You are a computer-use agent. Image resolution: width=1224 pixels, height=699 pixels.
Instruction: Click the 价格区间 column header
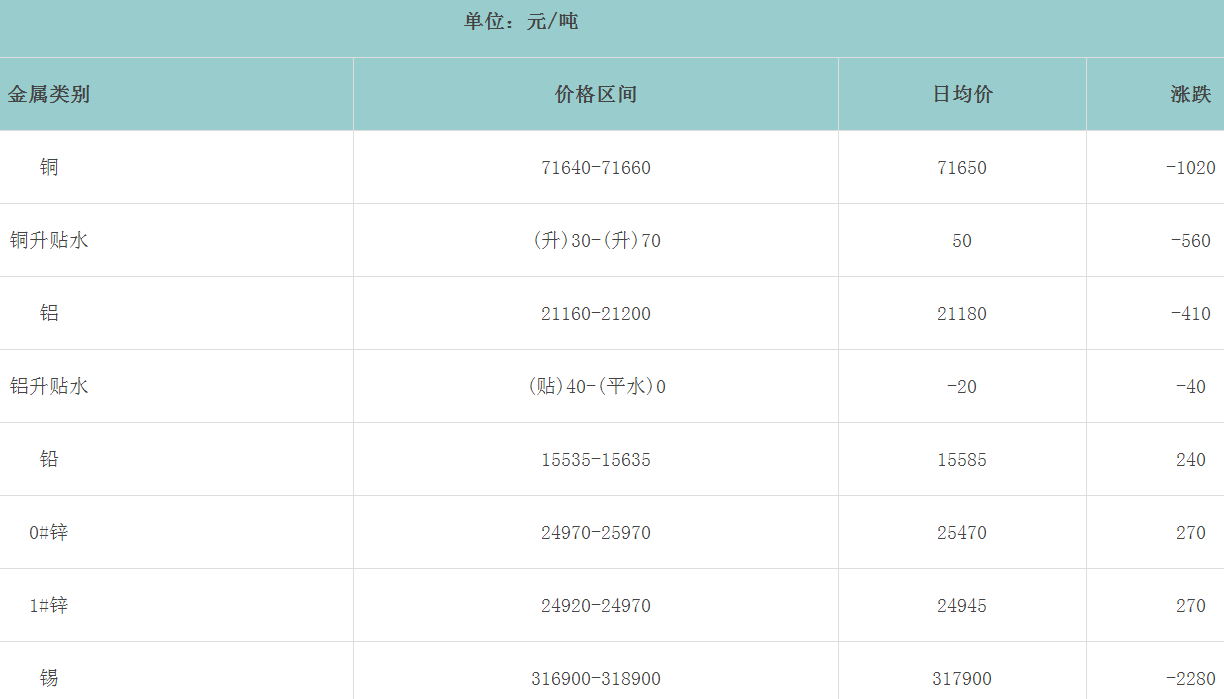point(596,95)
